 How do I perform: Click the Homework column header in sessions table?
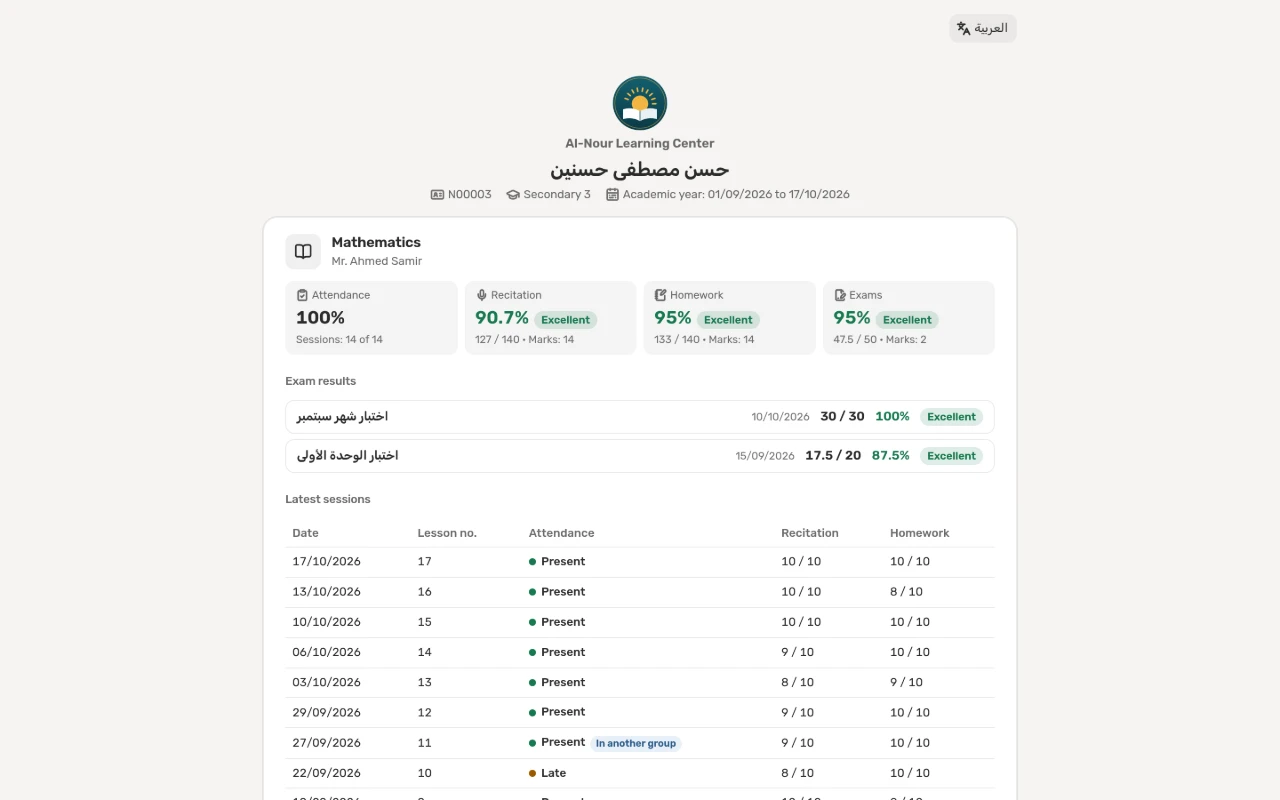click(920, 533)
